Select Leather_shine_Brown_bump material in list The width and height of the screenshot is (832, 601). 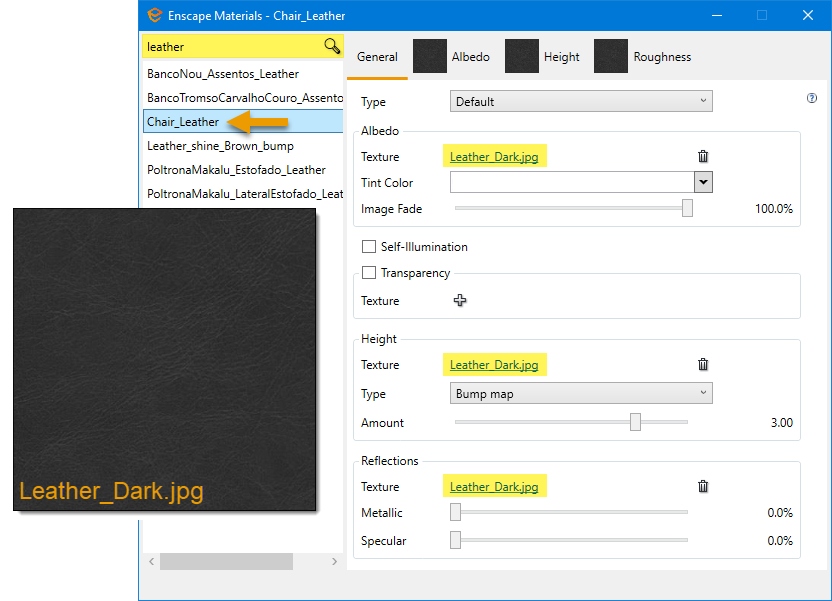pyautogui.click(x=220, y=146)
